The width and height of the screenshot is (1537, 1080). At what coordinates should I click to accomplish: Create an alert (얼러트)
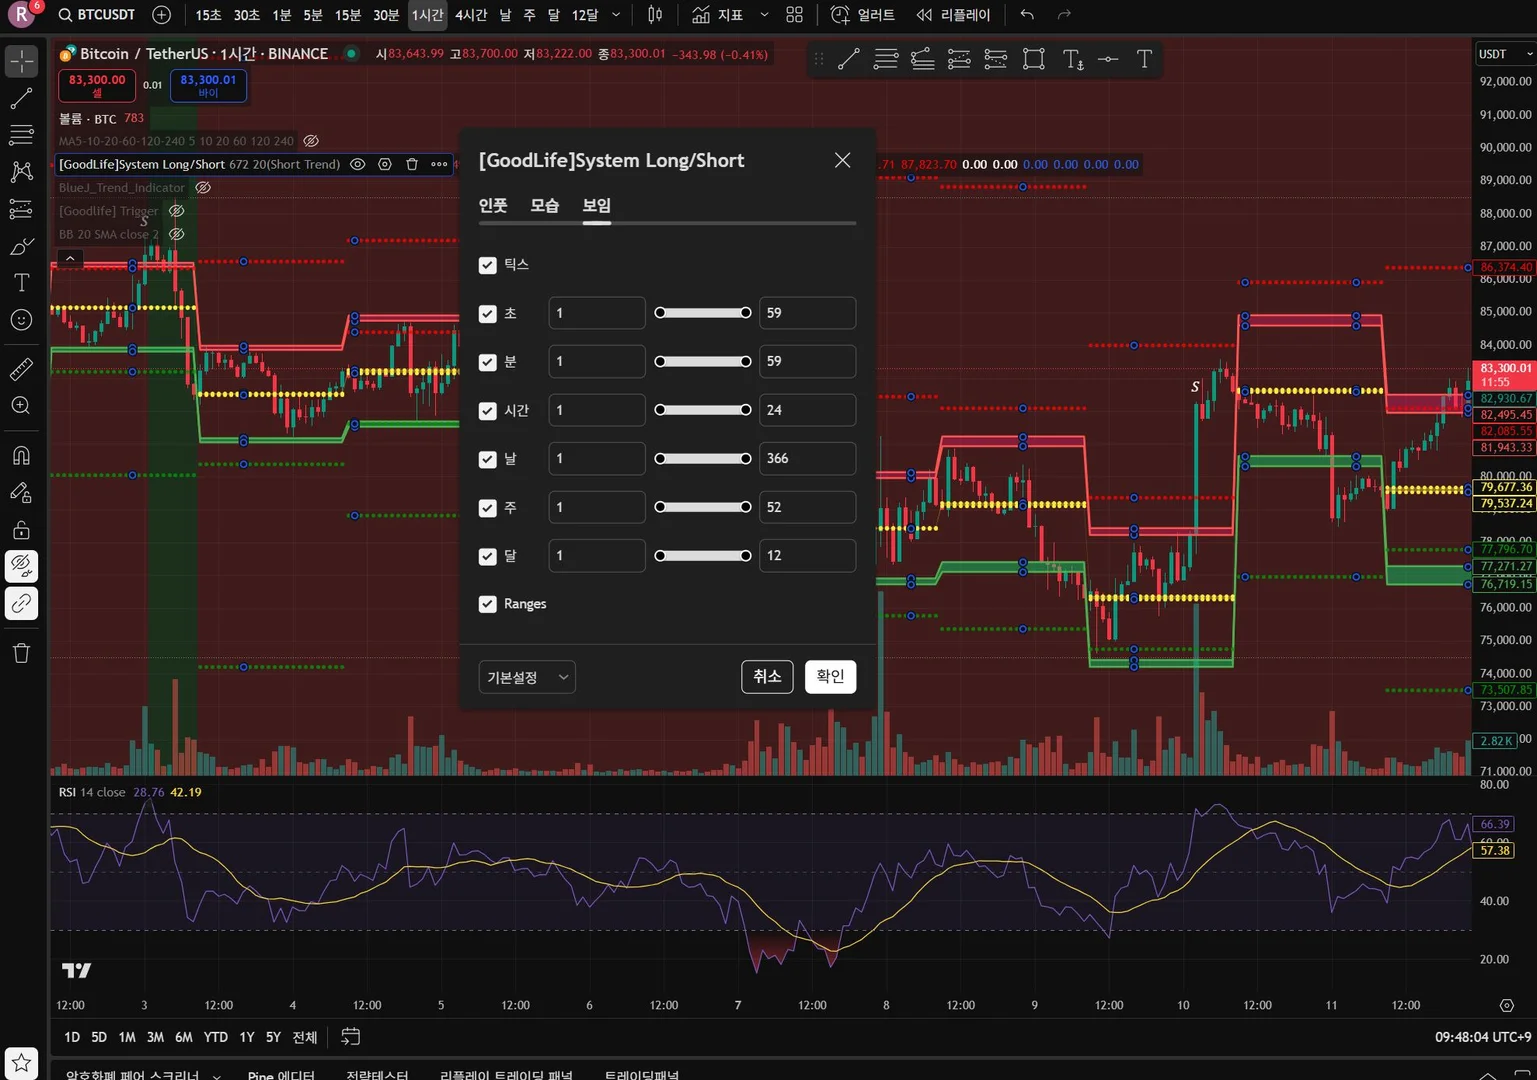pyautogui.click(x=863, y=15)
